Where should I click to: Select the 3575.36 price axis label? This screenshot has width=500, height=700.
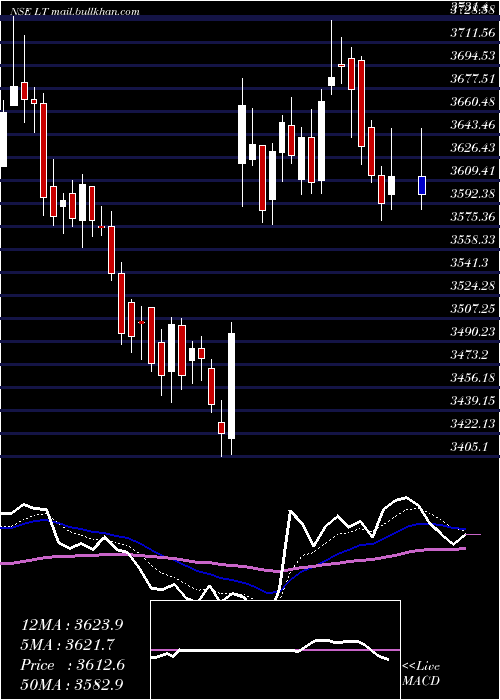[473, 217]
